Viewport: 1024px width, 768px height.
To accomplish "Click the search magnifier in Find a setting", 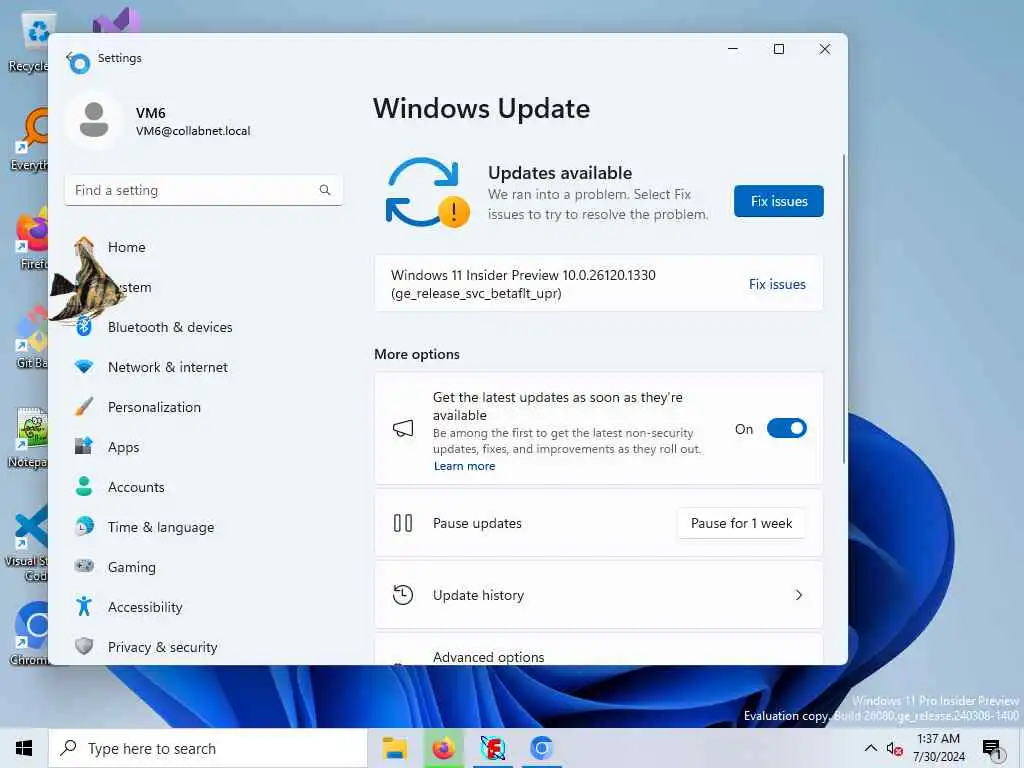I will pos(325,190).
